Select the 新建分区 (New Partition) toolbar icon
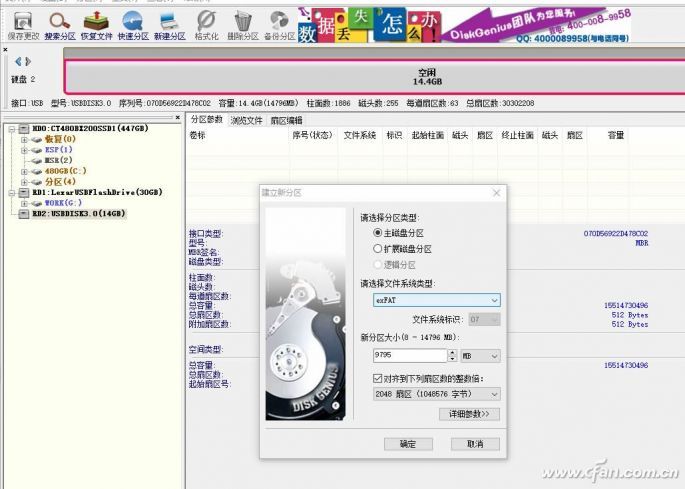Image resolution: width=685 pixels, height=489 pixels. [169, 23]
